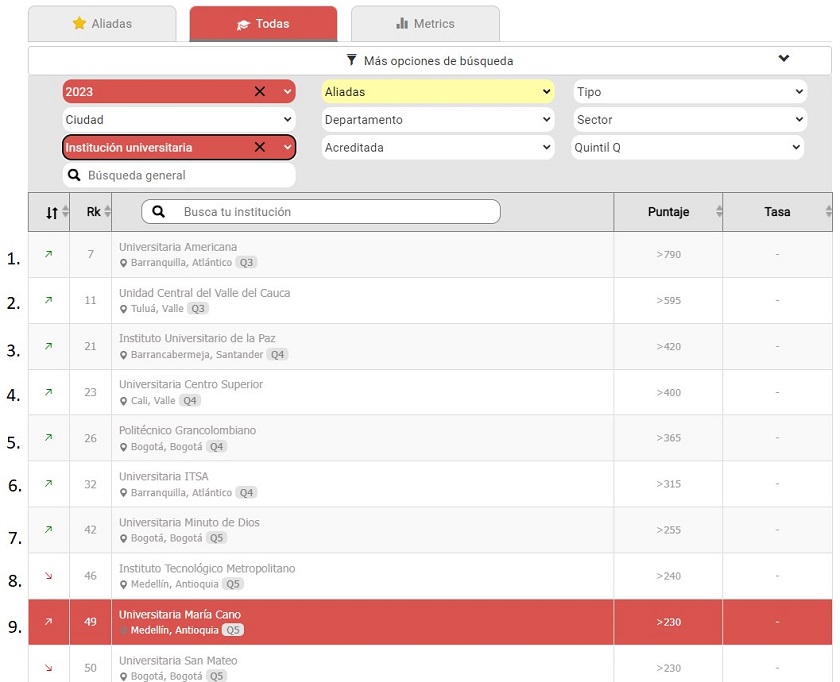Click Politécnico Grancolombiano's trend arrow
This screenshot has height=682, width=840.
click(49, 438)
